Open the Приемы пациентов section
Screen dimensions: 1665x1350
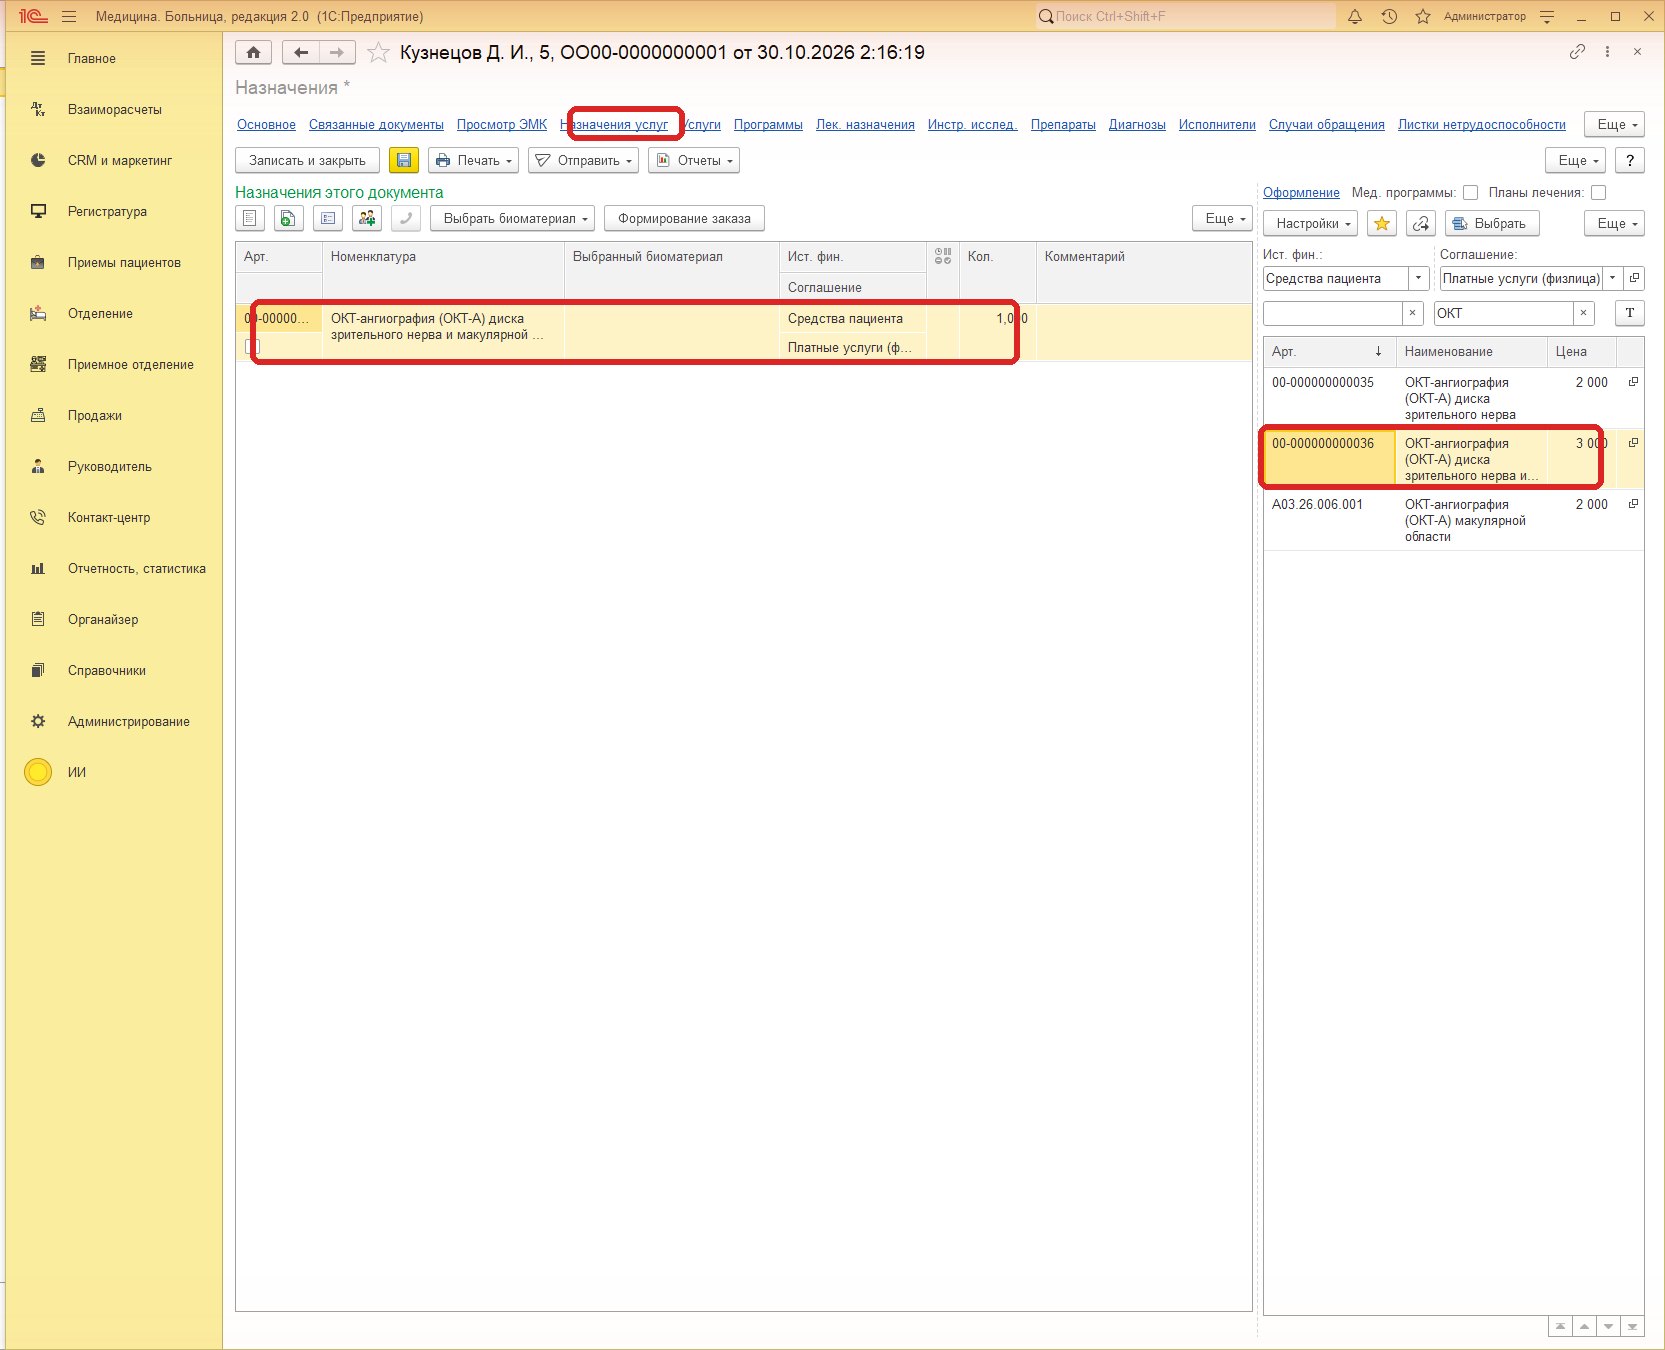(x=124, y=262)
